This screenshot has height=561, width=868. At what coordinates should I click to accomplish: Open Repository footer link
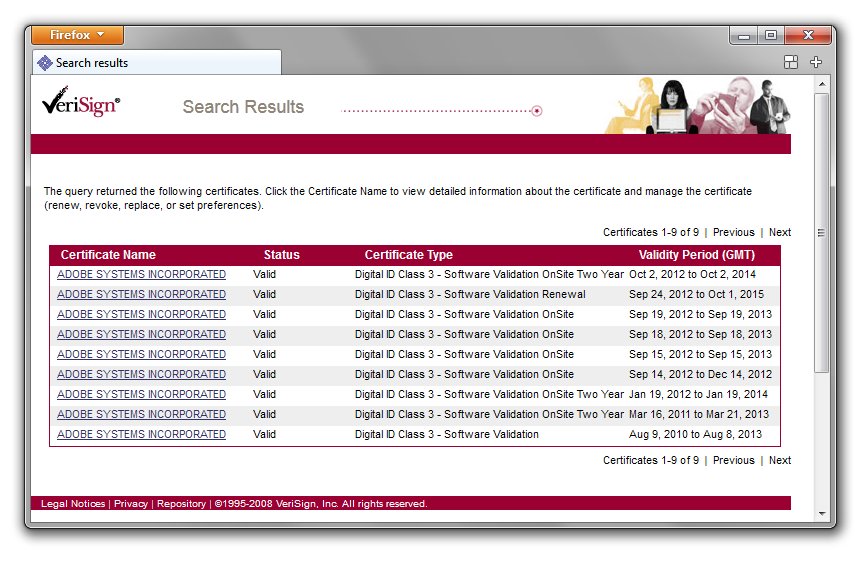[181, 503]
